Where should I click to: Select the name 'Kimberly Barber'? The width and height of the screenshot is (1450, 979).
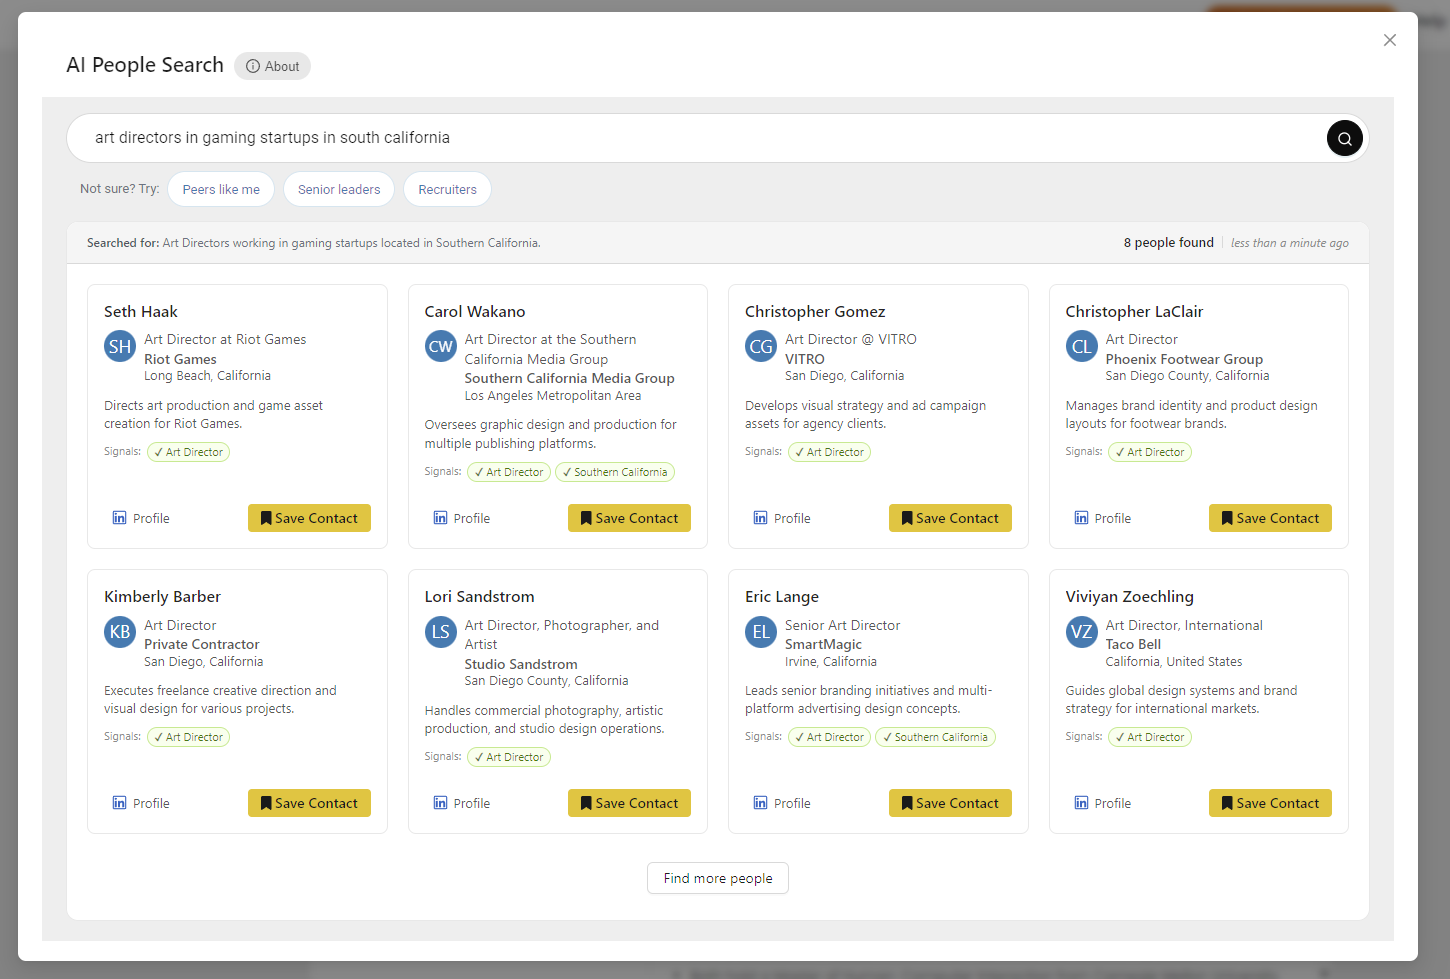(x=162, y=597)
